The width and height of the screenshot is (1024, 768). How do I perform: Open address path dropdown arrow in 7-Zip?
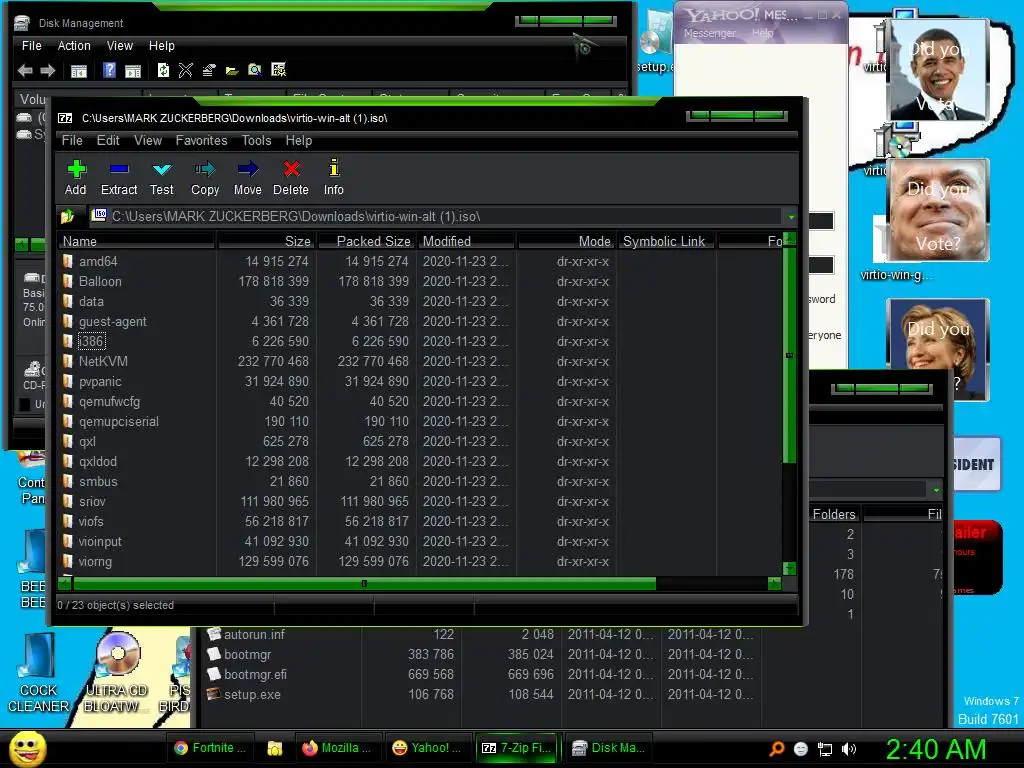click(x=791, y=216)
